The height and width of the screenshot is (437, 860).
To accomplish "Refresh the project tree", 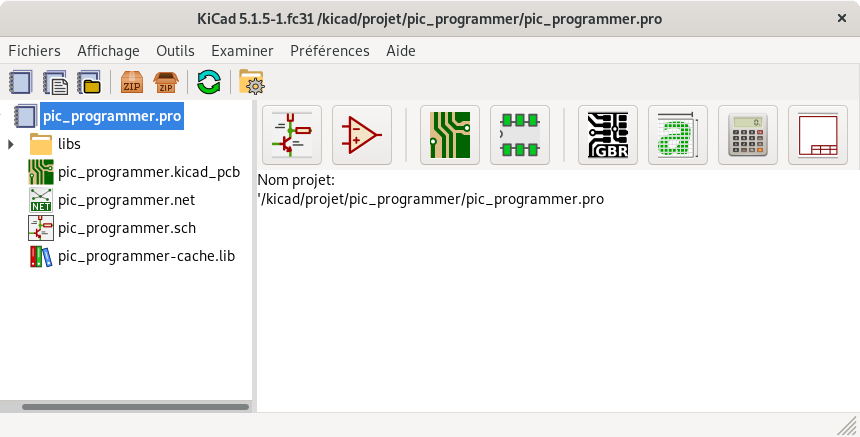I will (x=208, y=82).
